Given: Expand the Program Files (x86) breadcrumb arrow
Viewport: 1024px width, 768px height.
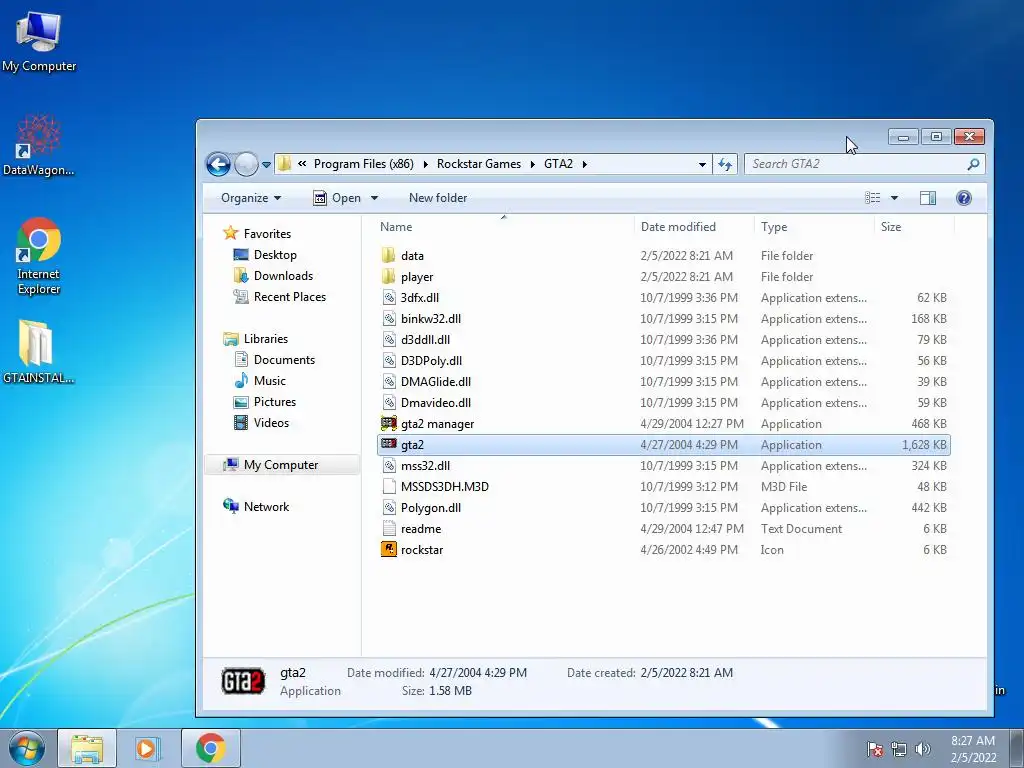Looking at the screenshot, I should [x=425, y=164].
